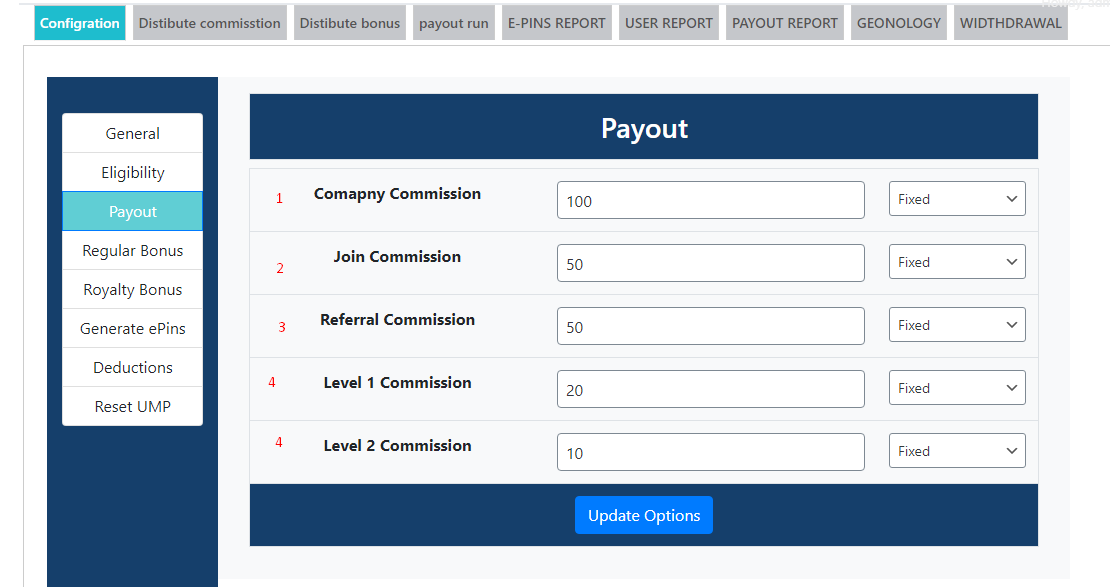Click the Update Options button

(643, 515)
